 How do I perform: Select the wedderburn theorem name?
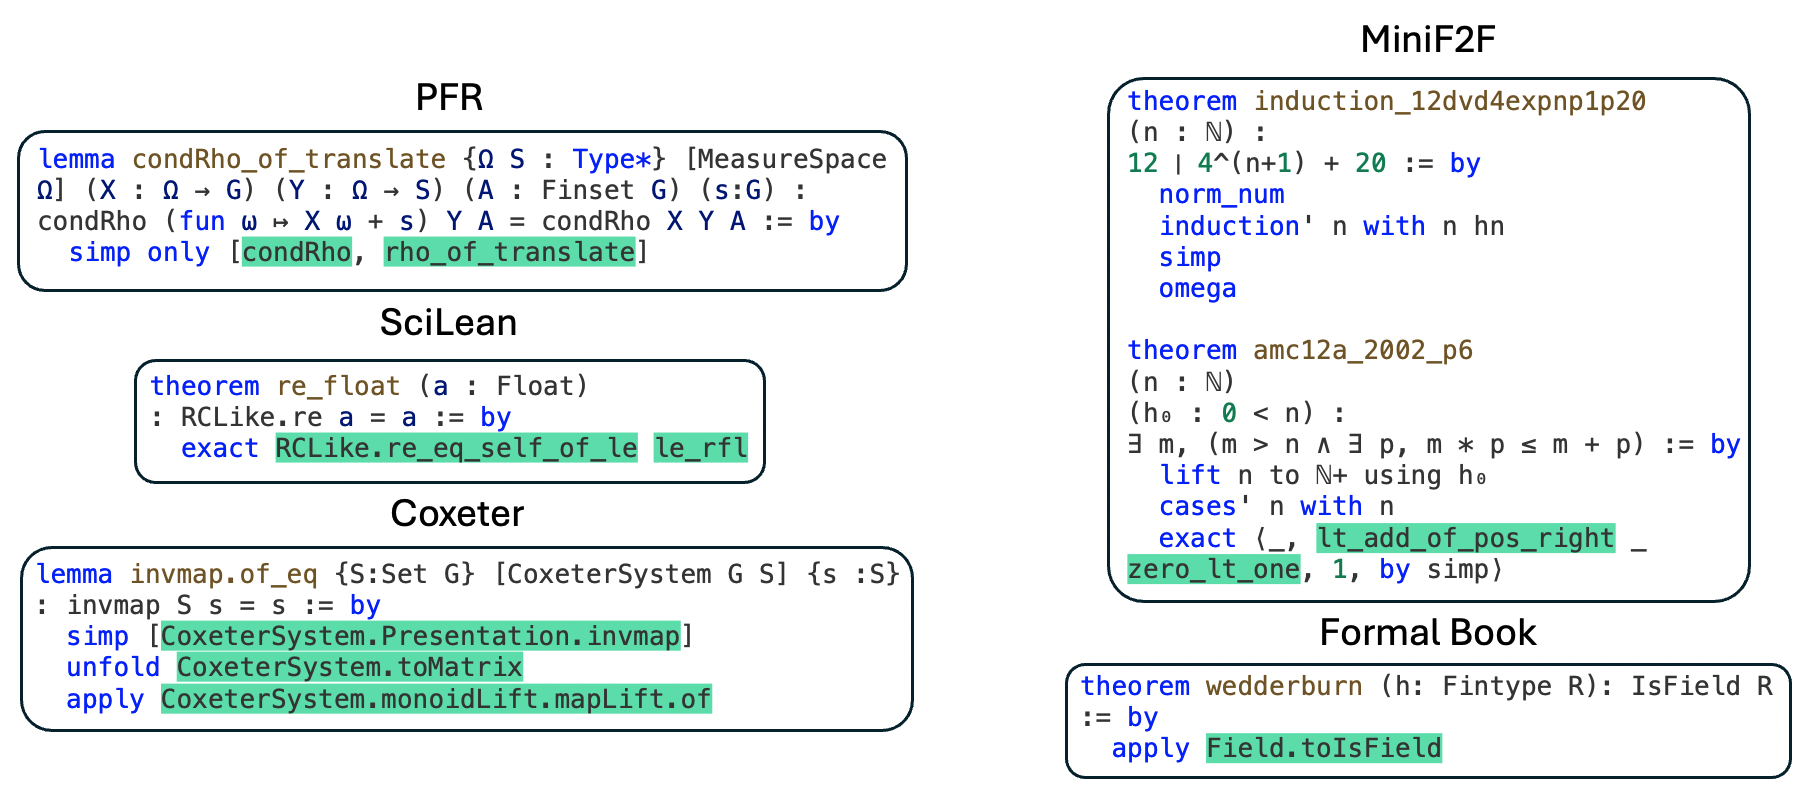pyautogui.click(x=1283, y=686)
